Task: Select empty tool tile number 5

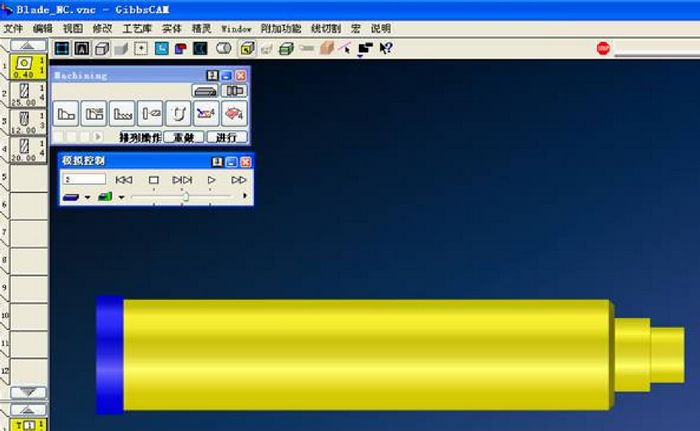Action: [28, 178]
